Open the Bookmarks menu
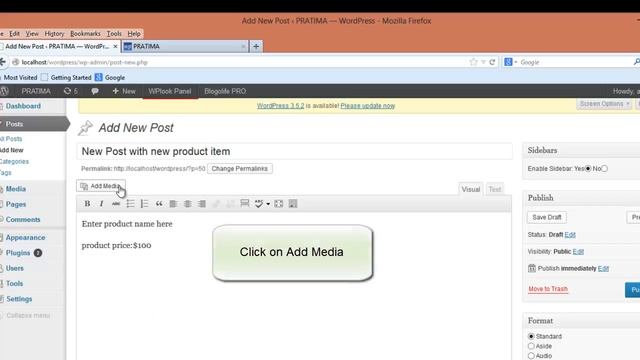Viewport: 640px width, 360px height. click(85, 33)
